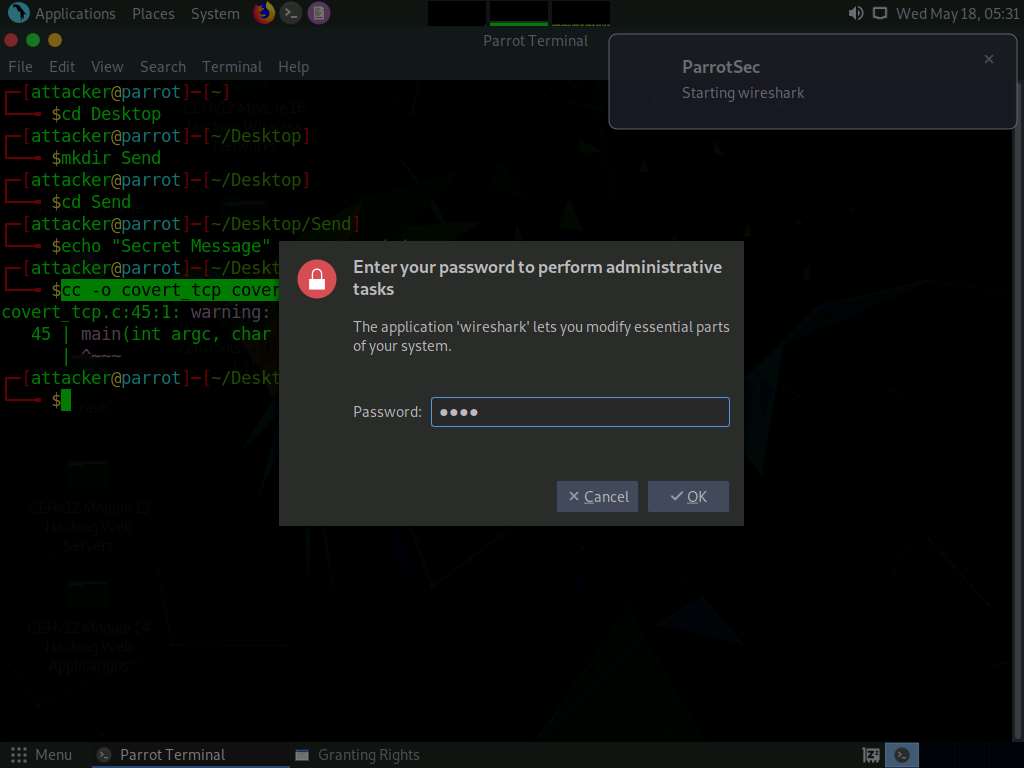The image size is (1024, 768).
Task: Open the terminal's Edit menu
Action: 62,67
